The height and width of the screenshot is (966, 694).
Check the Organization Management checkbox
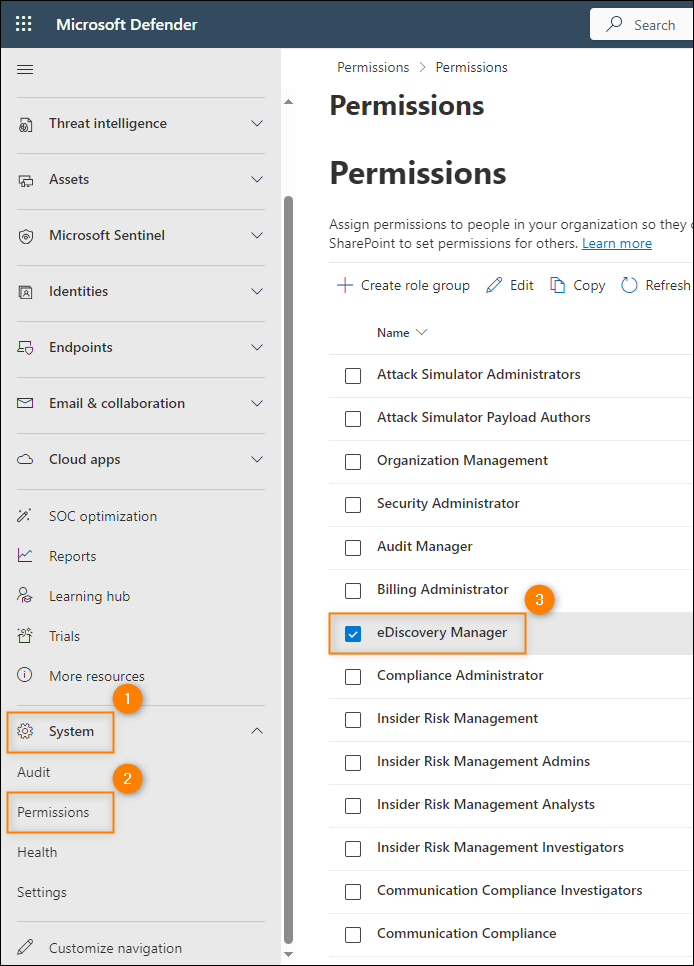(353, 462)
